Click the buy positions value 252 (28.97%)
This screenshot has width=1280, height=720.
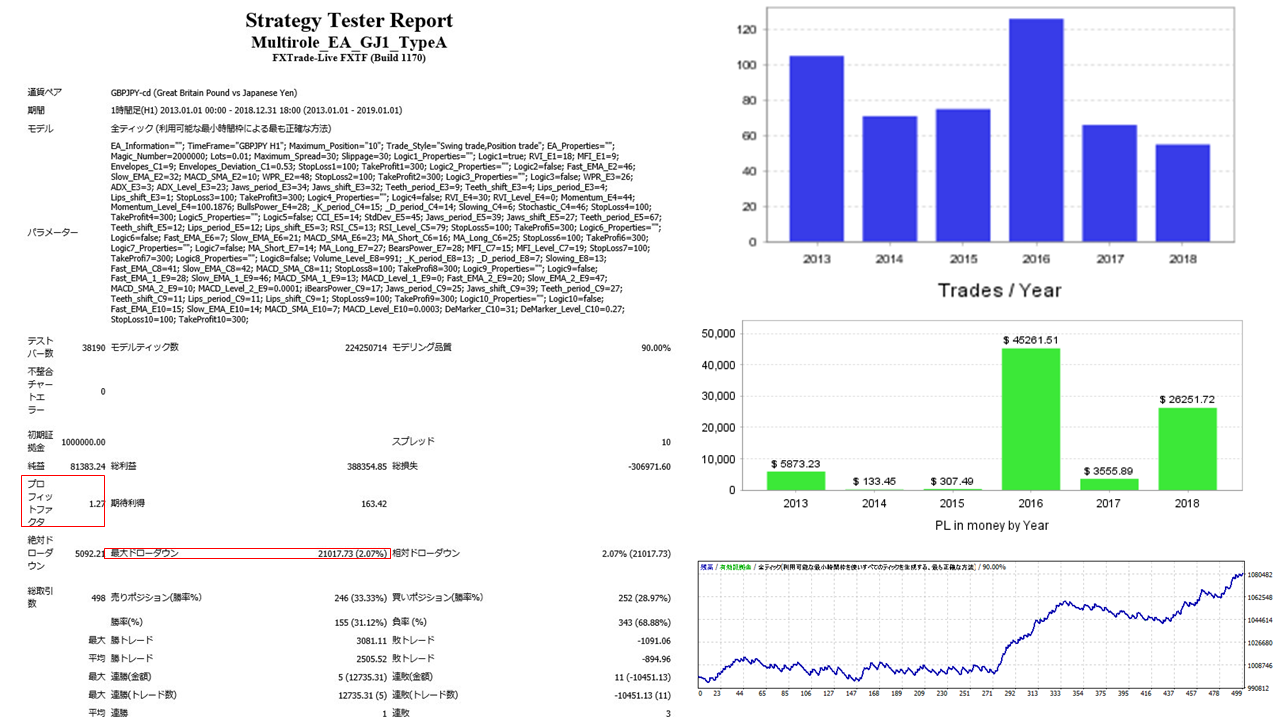coord(644,598)
